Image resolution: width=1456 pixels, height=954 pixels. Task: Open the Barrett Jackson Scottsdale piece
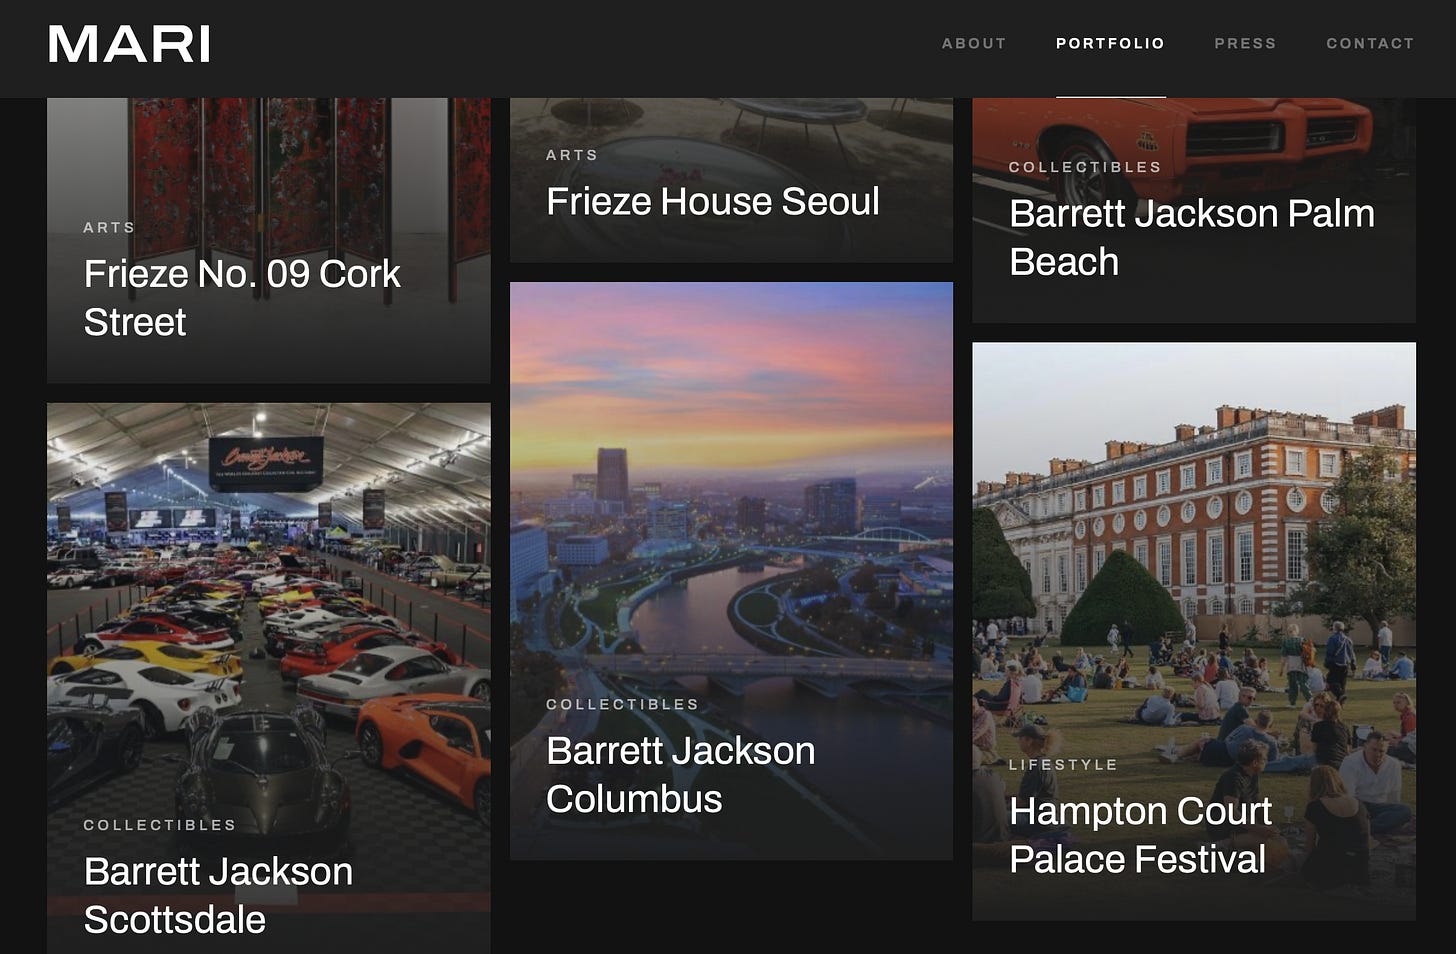tap(219, 895)
